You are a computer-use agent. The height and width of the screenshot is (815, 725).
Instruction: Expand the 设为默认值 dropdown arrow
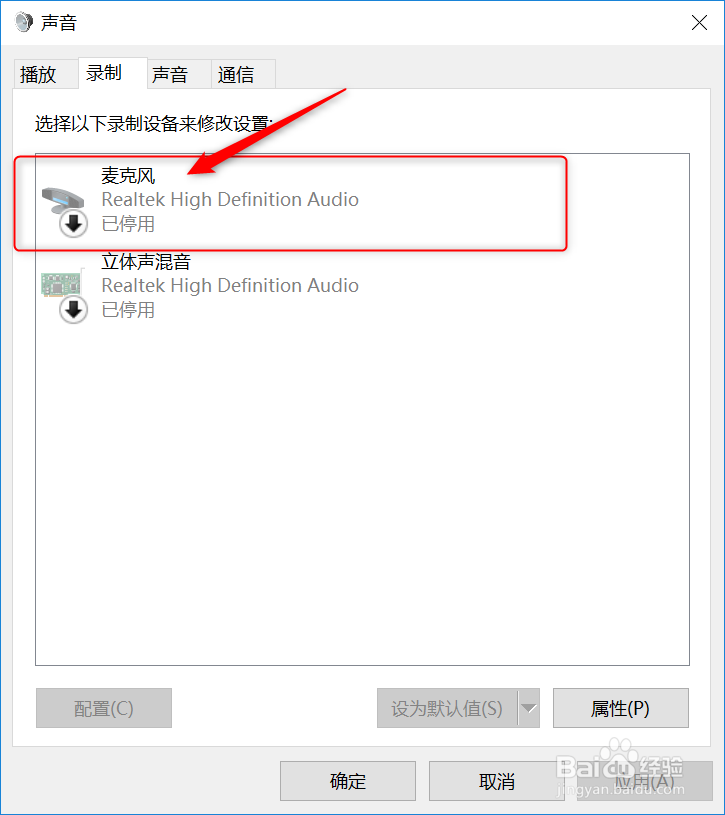(x=529, y=708)
